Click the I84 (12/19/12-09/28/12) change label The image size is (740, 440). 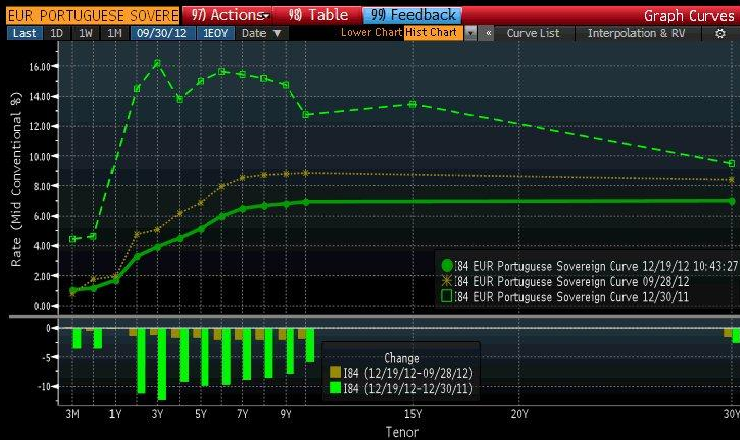click(408, 373)
